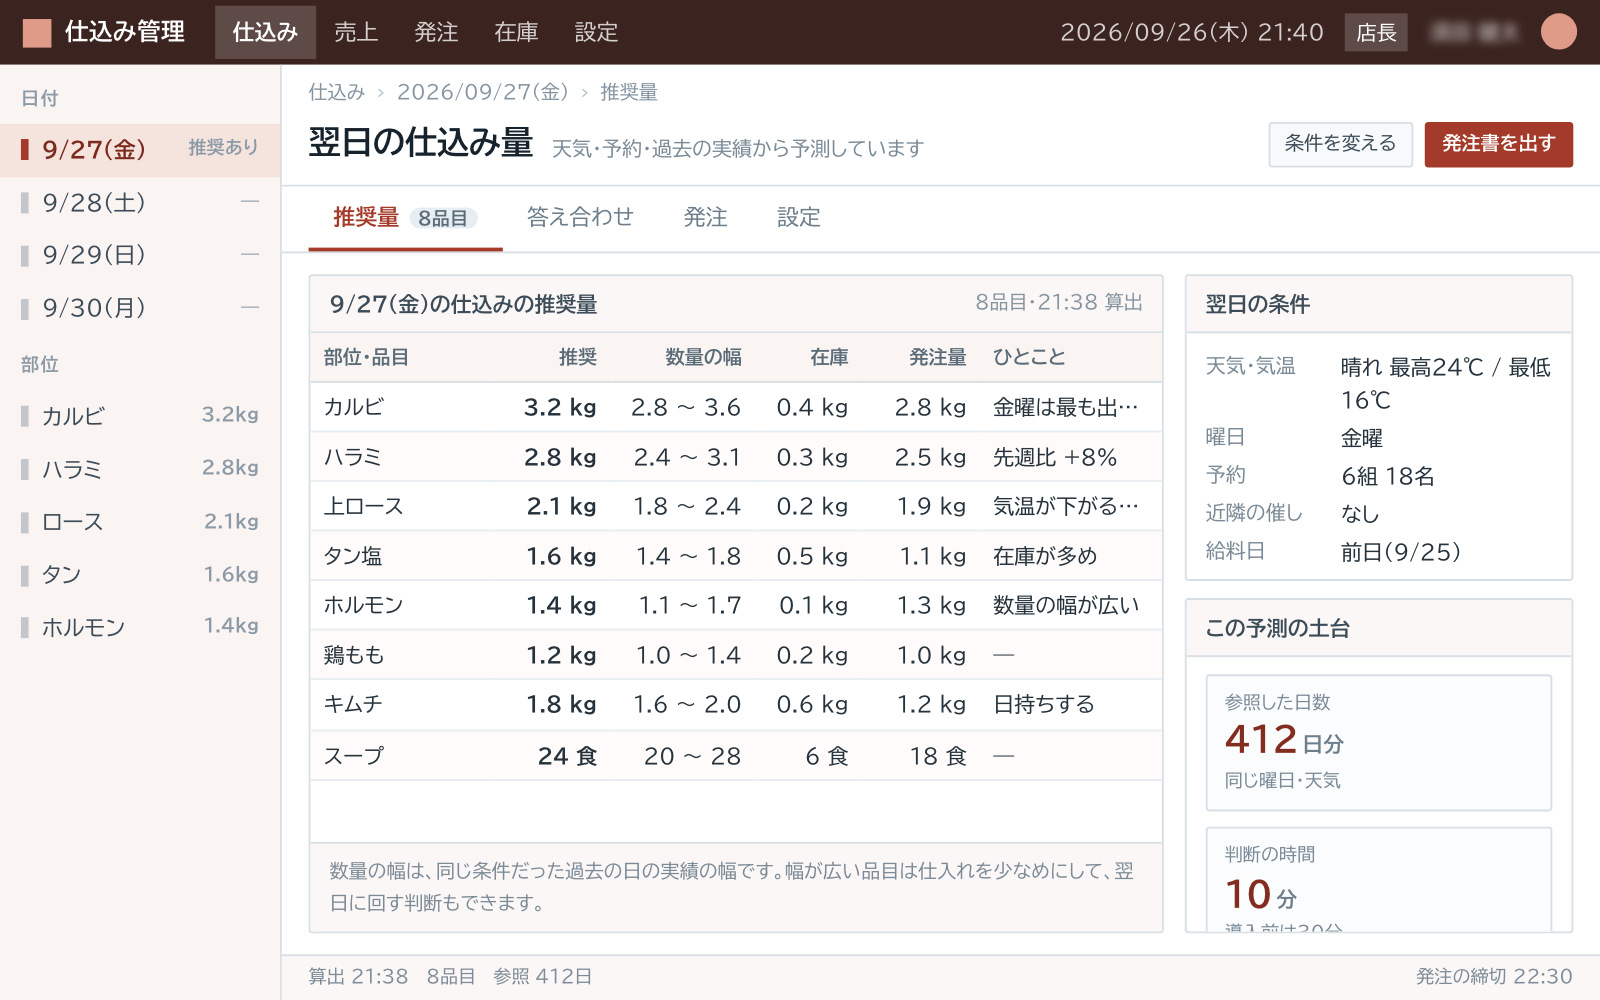Image resolution: width=1600 pixels, height=1000 pixels.
Task: Open the 在庫 top menu
Action: click(x=516, y=32)
